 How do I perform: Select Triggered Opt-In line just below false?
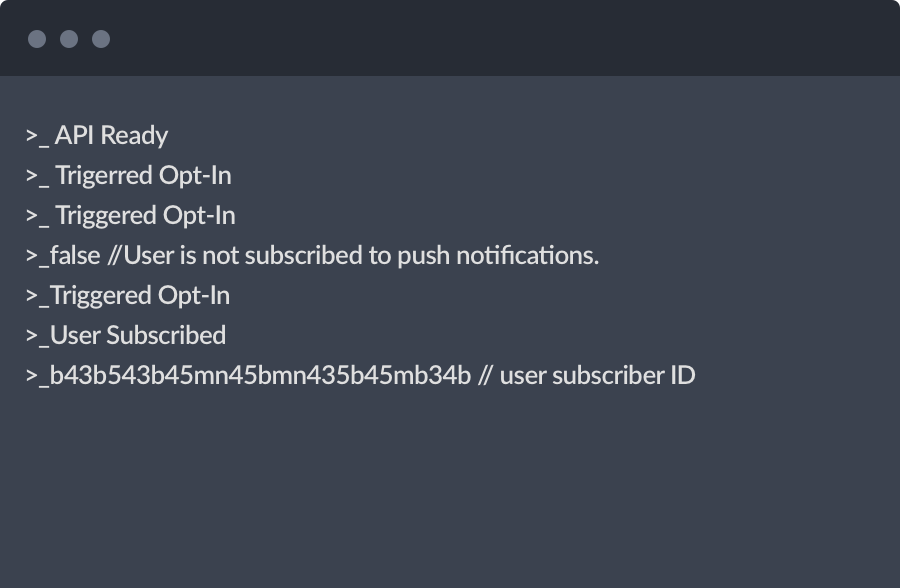click(x=128, y=296)
